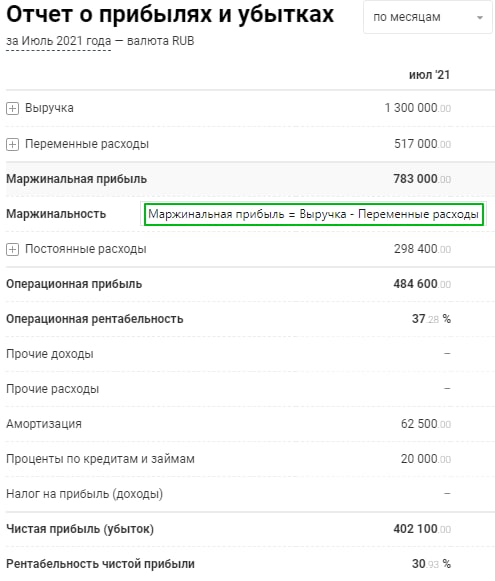495x581 pixels.
Task: Click the Рентабельность чистой прибыли label
Action: 100,564
